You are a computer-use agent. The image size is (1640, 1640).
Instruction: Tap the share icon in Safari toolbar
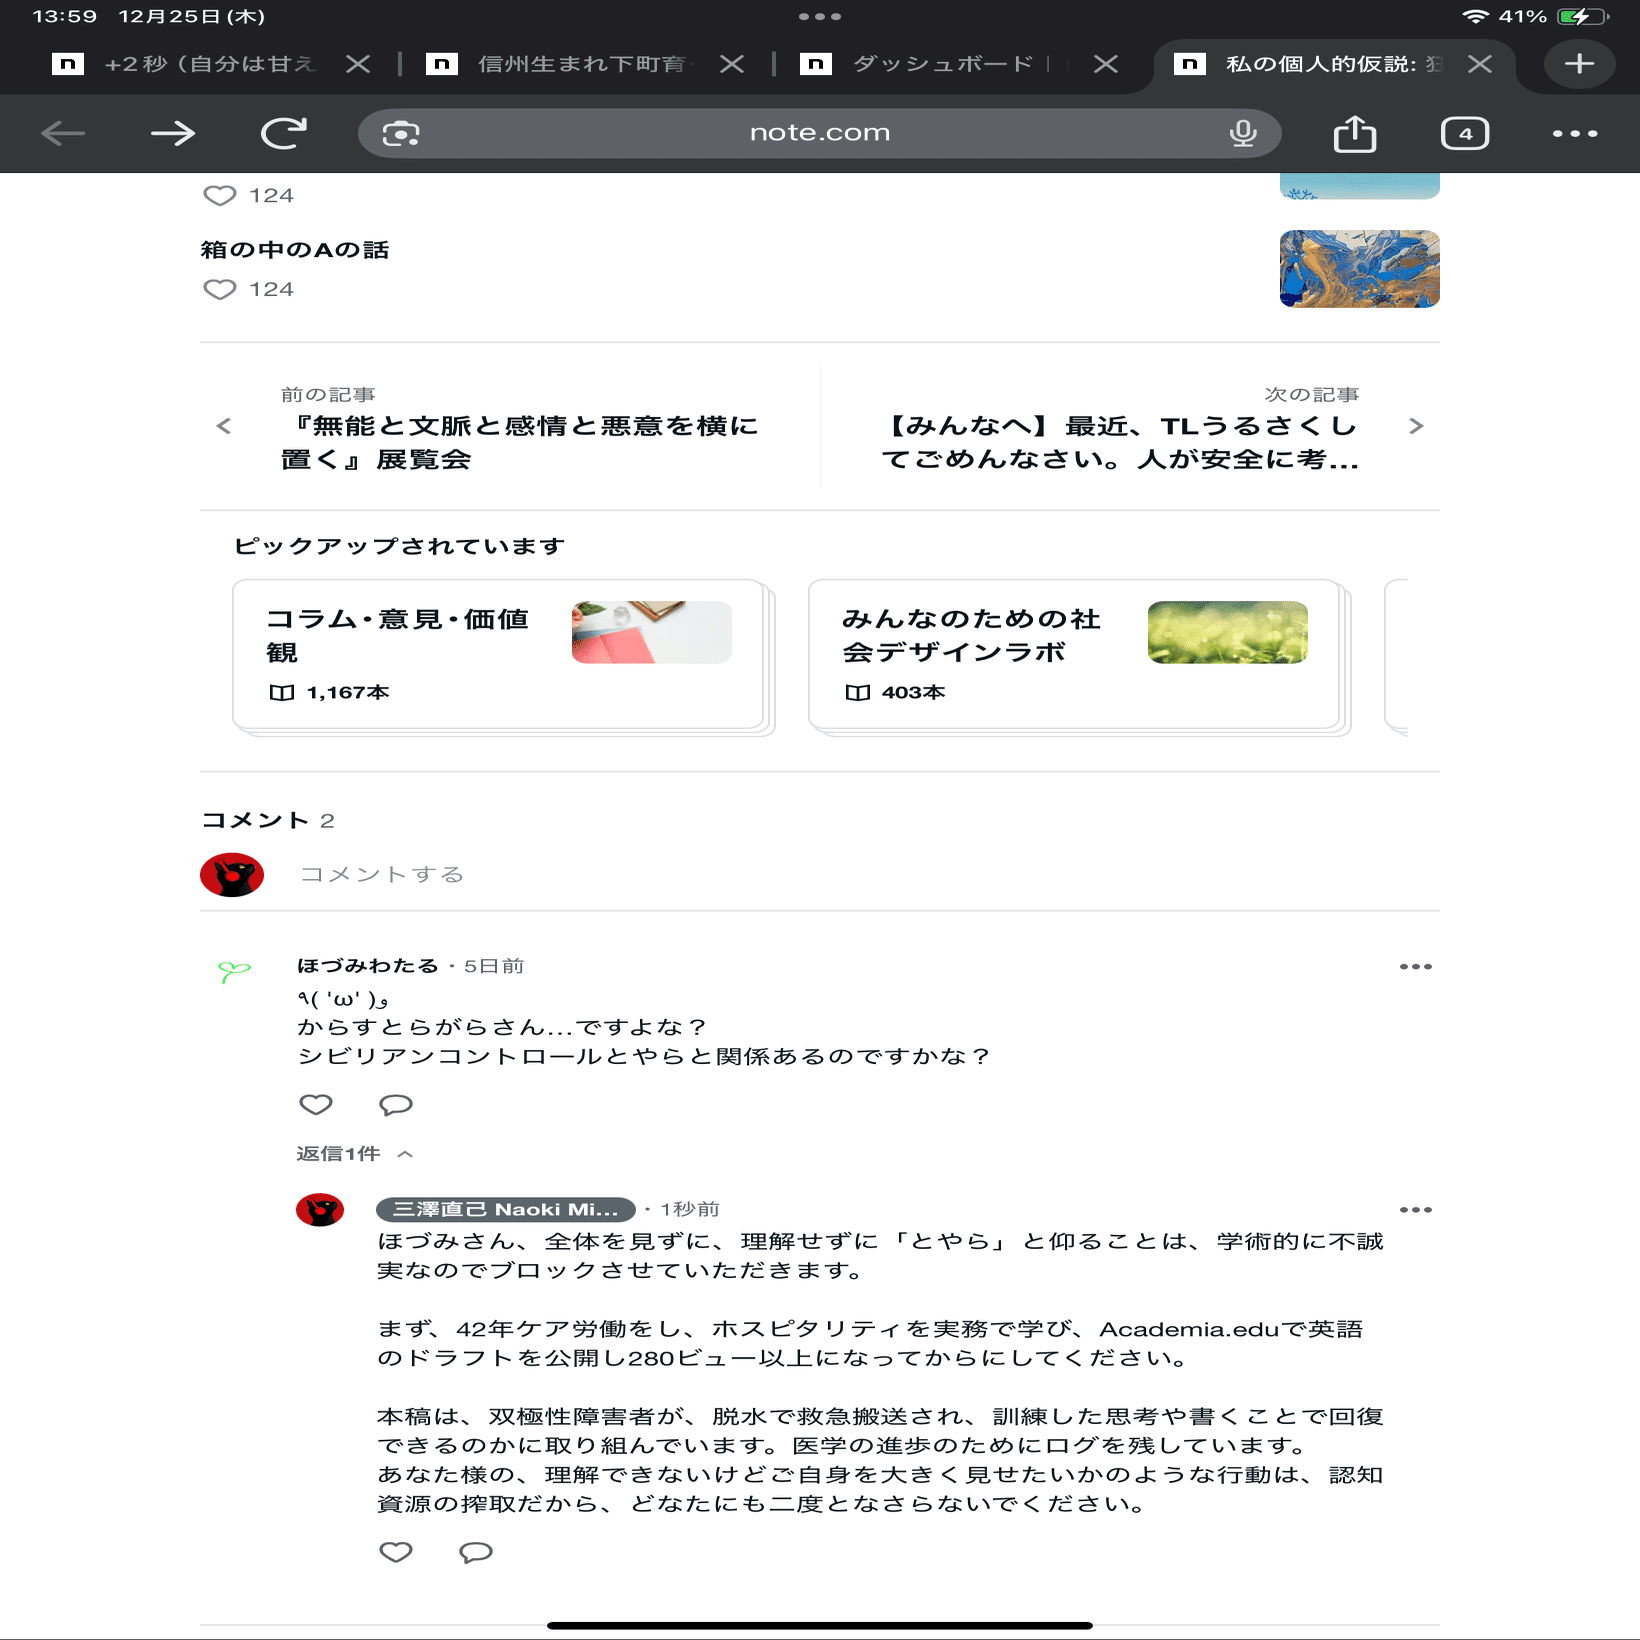[x=1355, y=133]
